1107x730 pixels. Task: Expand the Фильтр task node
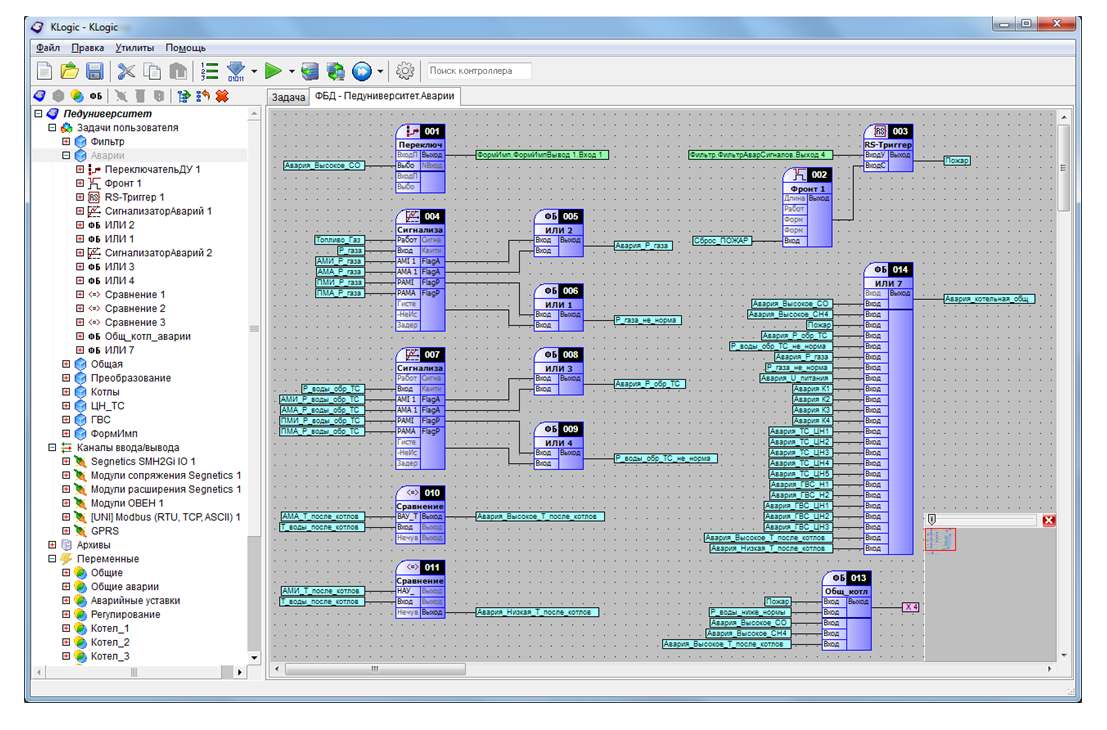[66, 142]
